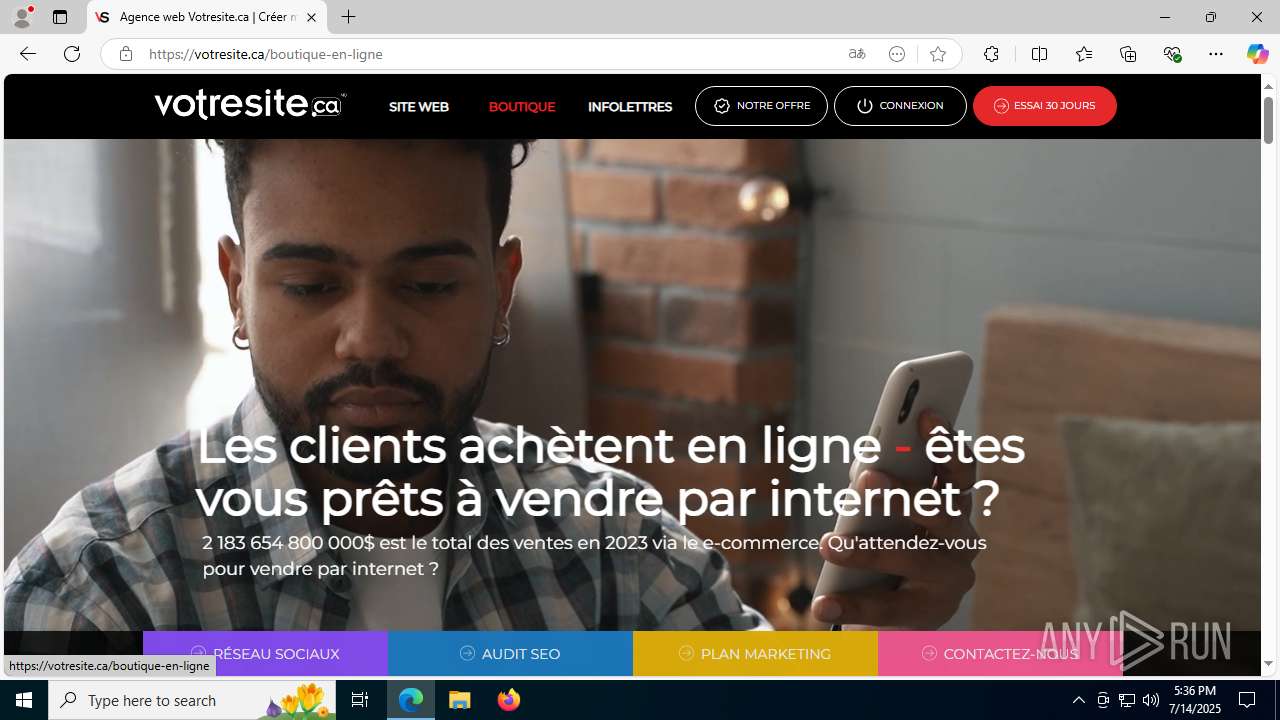
Task: Open a new tab with plus
Action: (x=348, y=17)
